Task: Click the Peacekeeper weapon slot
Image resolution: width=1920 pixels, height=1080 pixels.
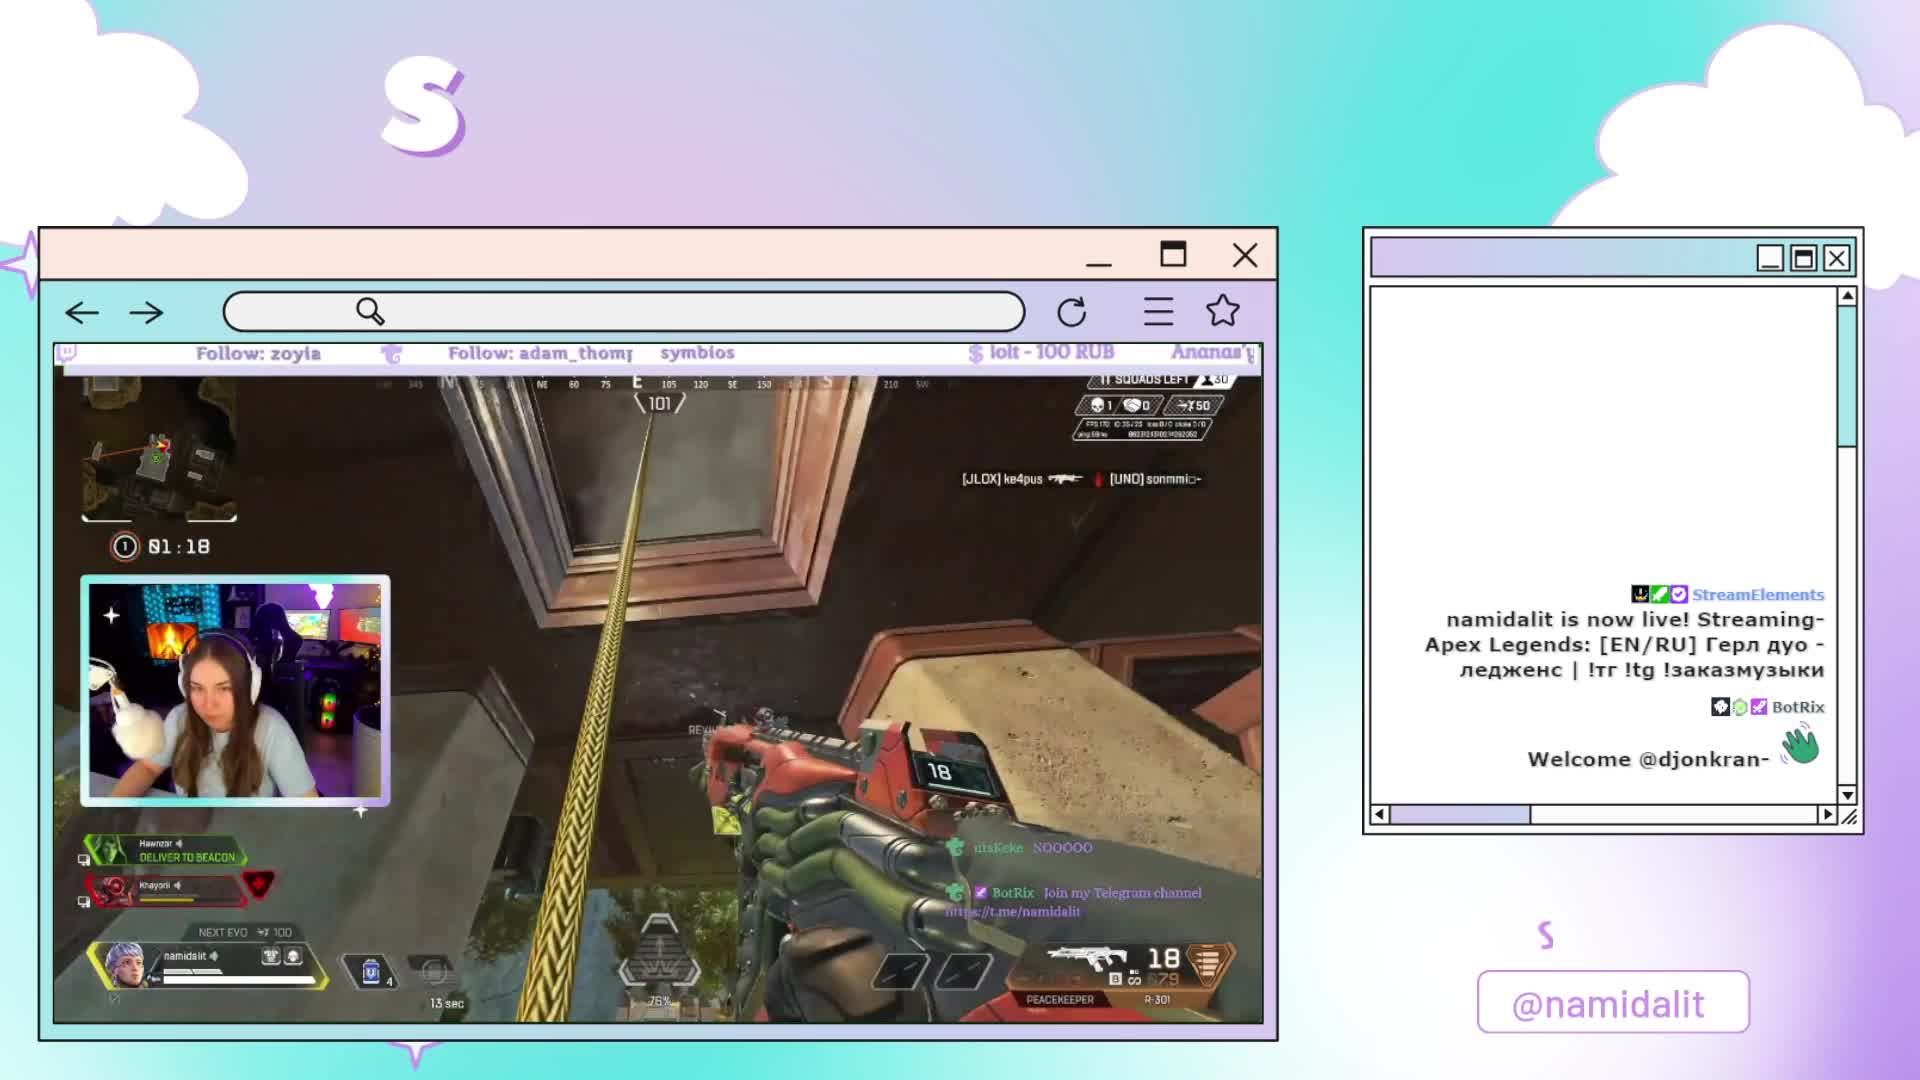Action: click(x=1060, y=999)
